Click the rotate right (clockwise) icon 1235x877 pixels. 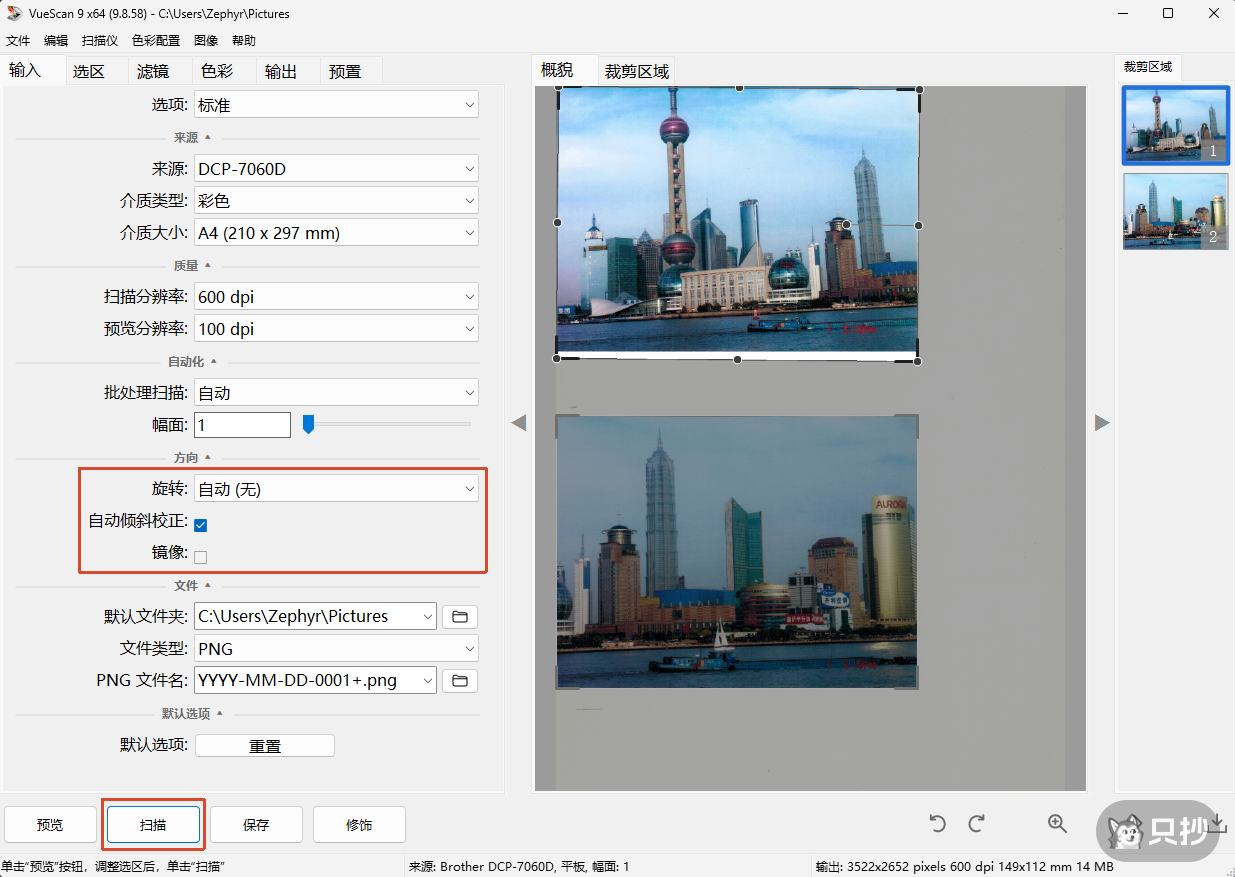(977, 823)
